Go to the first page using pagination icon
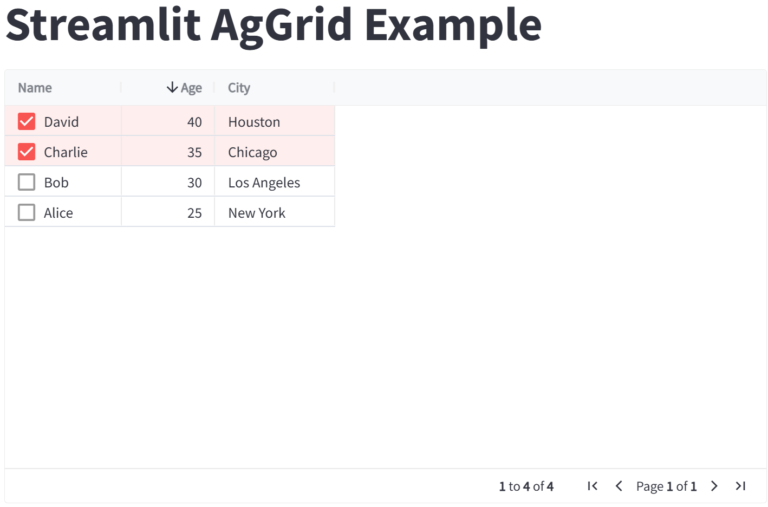 [x=592, y=486]
